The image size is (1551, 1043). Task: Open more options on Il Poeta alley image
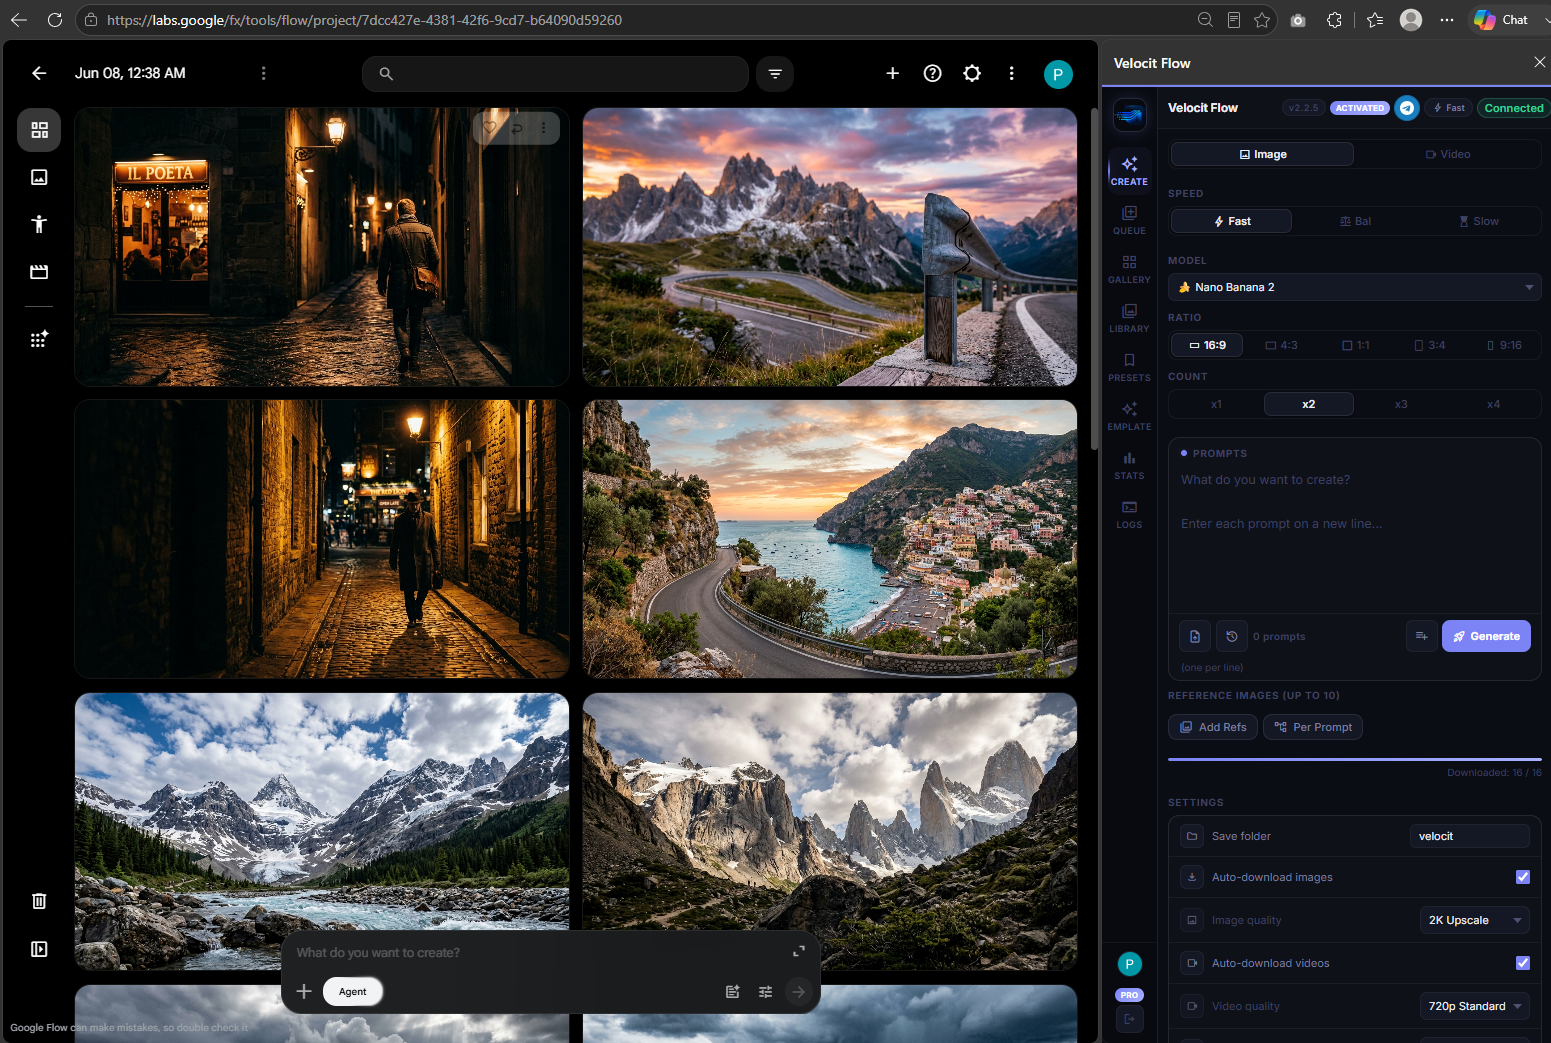point(544,128)
